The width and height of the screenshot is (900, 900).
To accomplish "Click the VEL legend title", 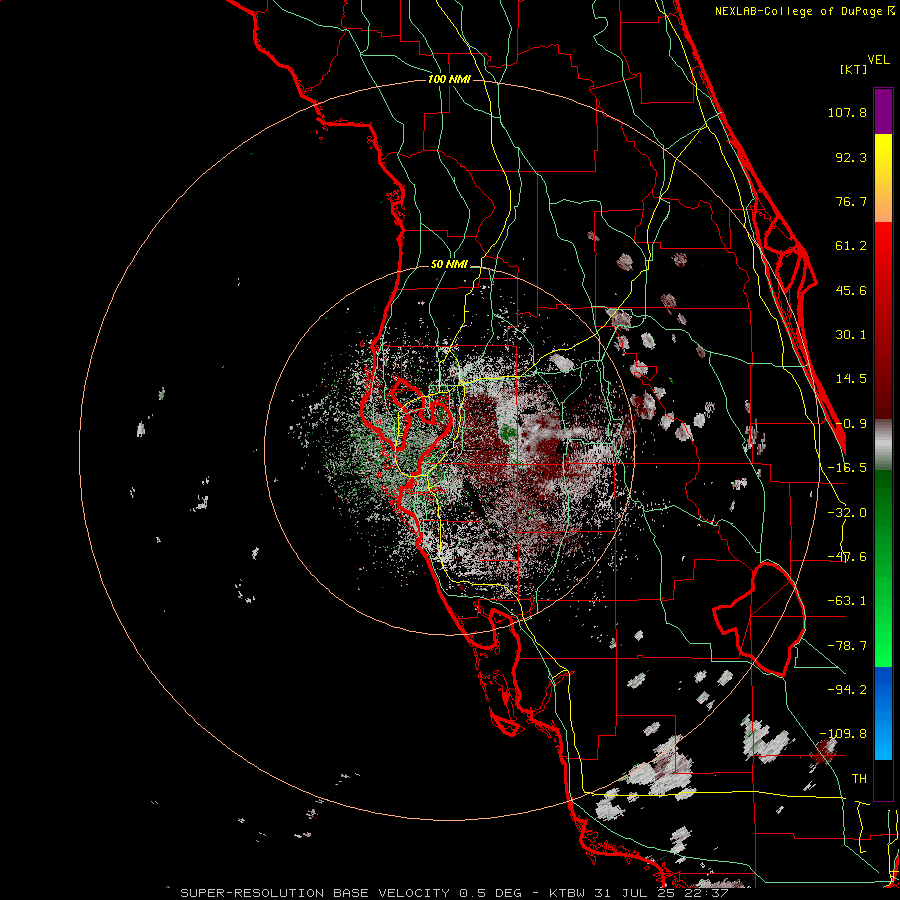I will click(879, 60).
